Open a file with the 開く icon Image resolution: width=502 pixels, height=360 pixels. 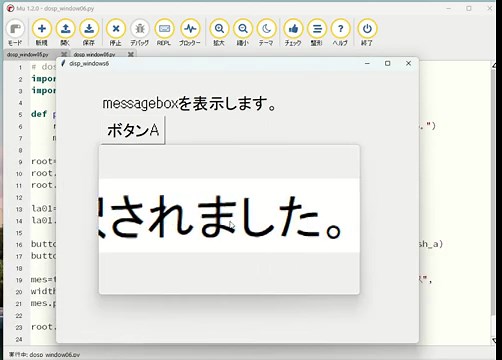click(x=65, y=32)
